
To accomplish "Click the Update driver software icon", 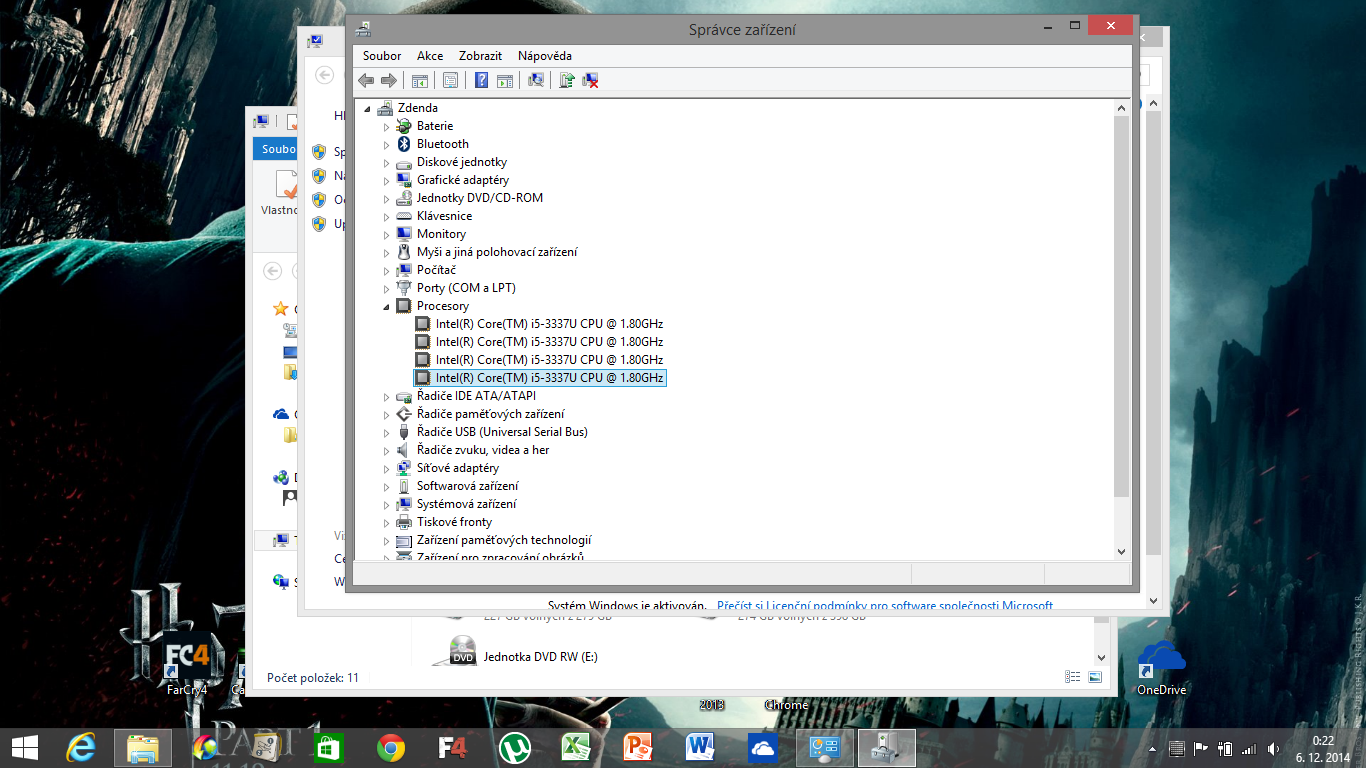I will click(567, 81).
